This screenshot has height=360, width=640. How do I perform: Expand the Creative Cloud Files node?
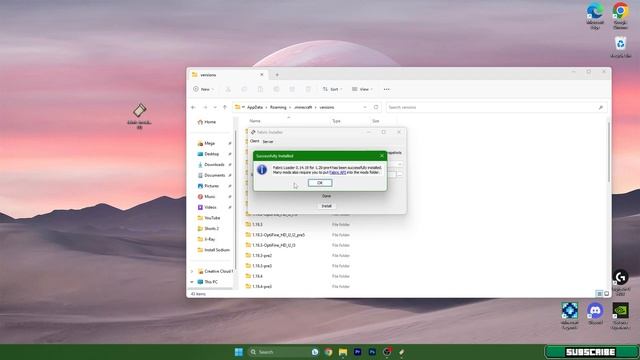pyautogui.click(x=192, y=271)
